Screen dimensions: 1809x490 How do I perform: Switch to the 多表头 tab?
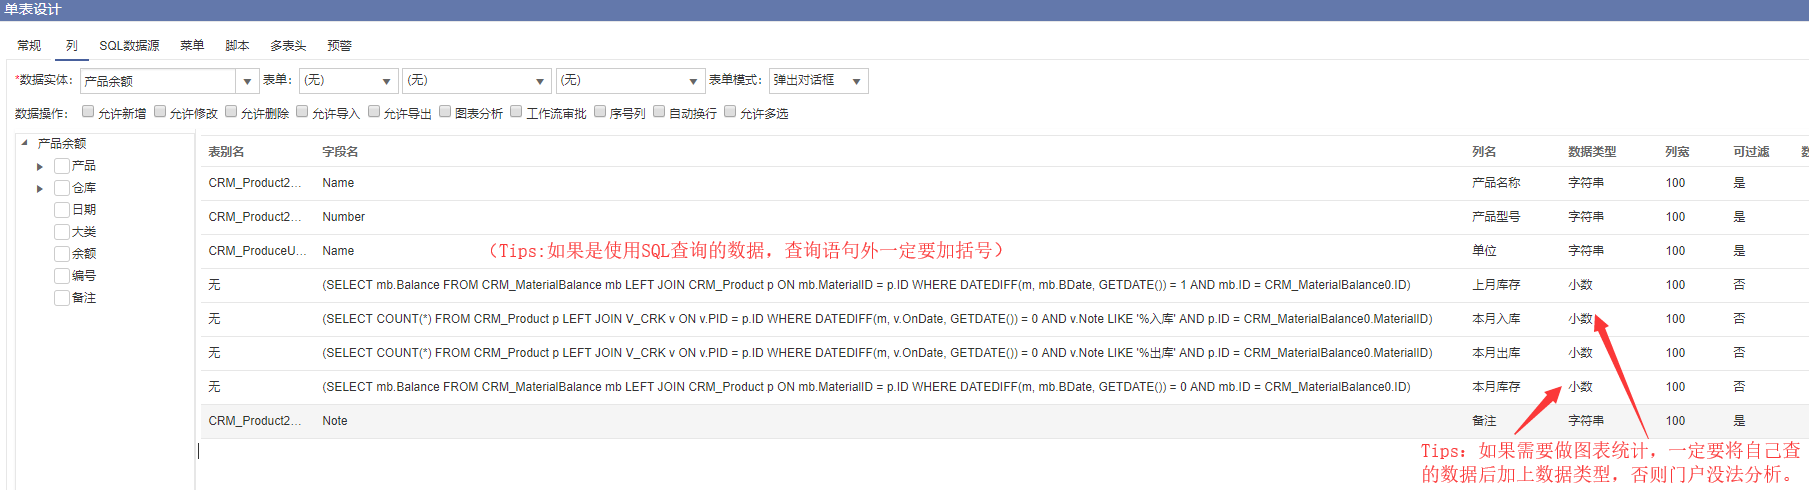(x=288, y=46)
